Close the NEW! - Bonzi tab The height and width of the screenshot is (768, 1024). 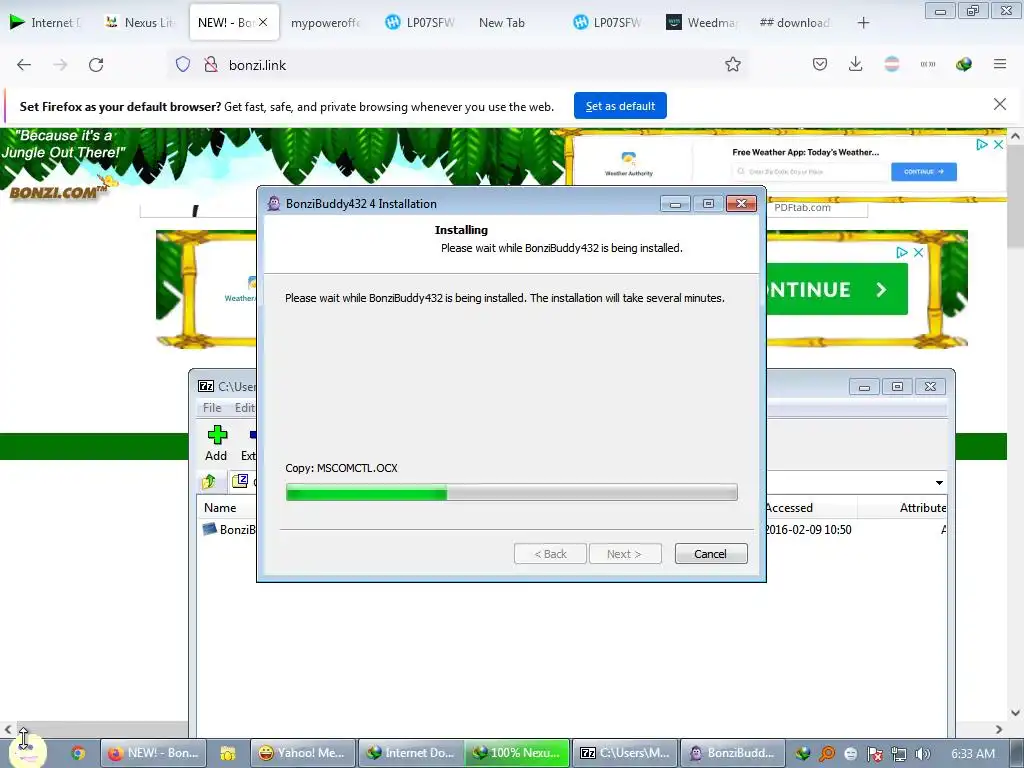[263, 22]
